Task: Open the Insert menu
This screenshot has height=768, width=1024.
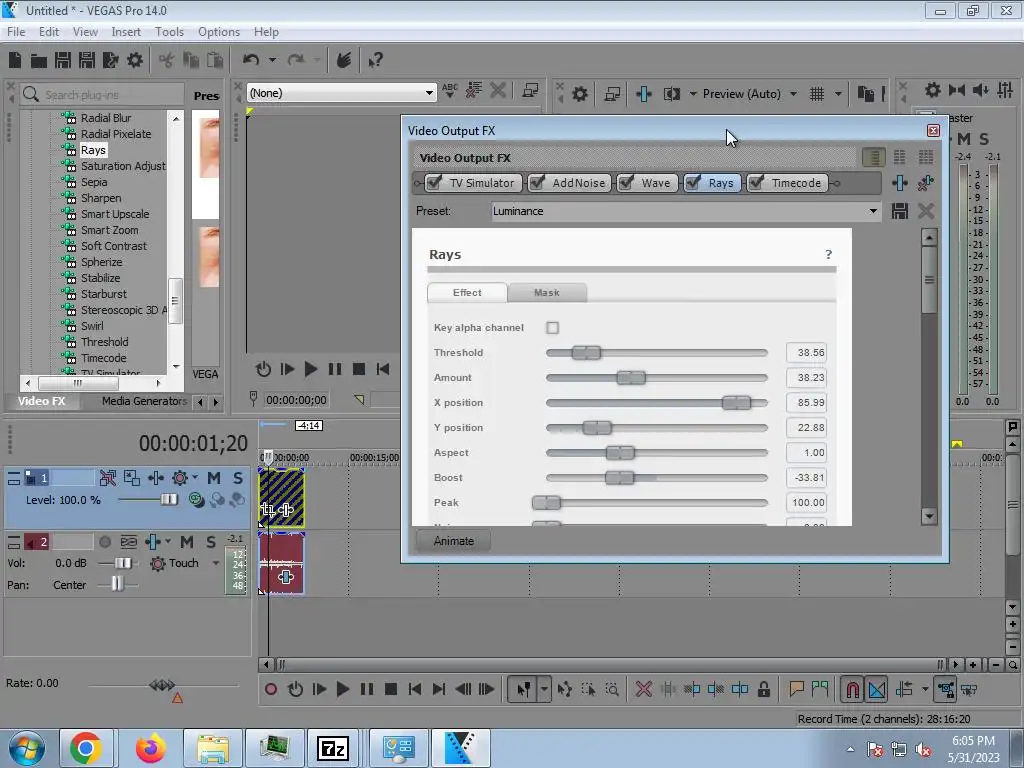Action: (126, 31)
